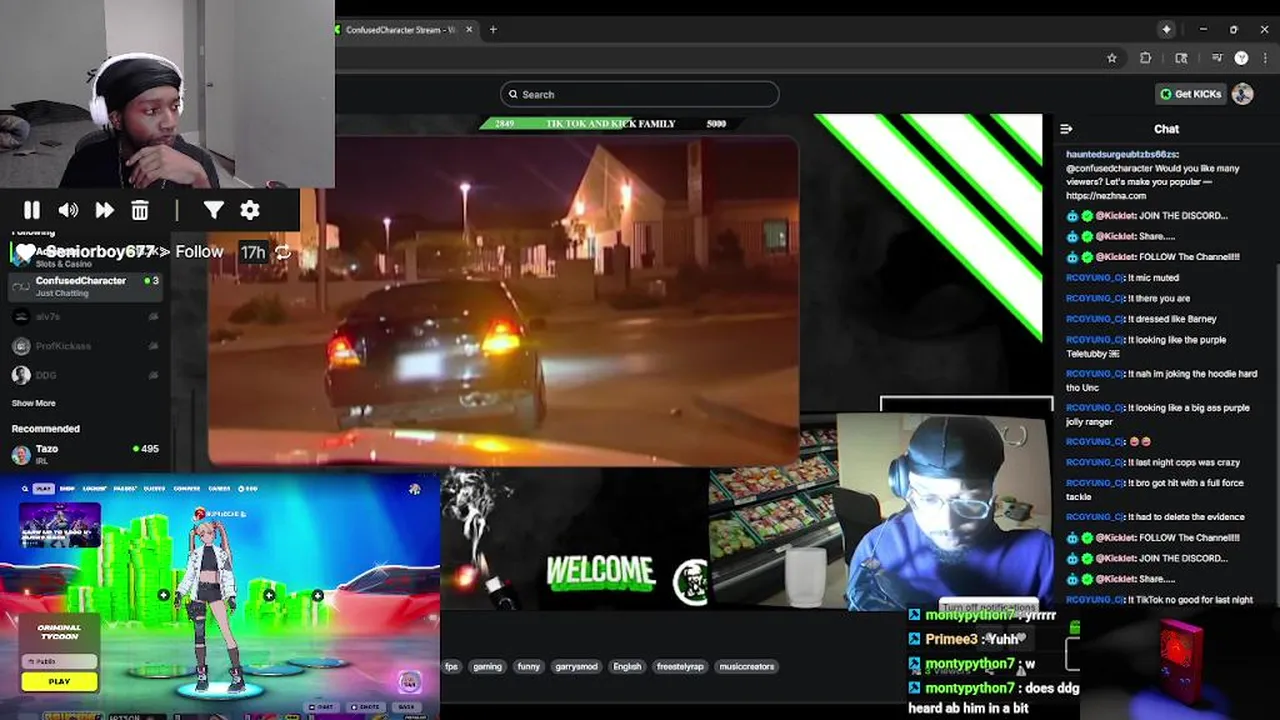Collapse chat with the arrow icon

[1066, 129]
